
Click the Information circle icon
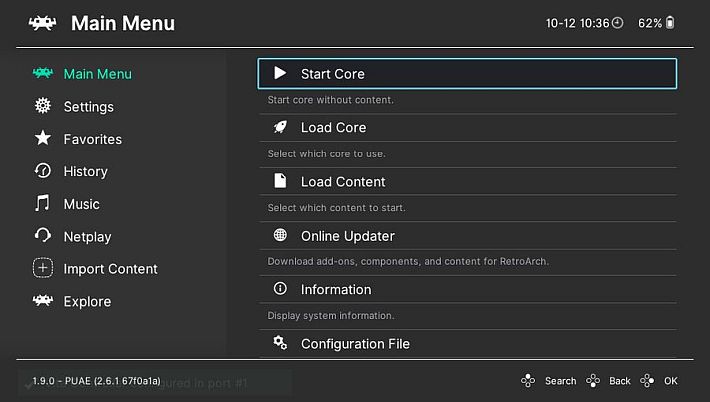point(280,288)
